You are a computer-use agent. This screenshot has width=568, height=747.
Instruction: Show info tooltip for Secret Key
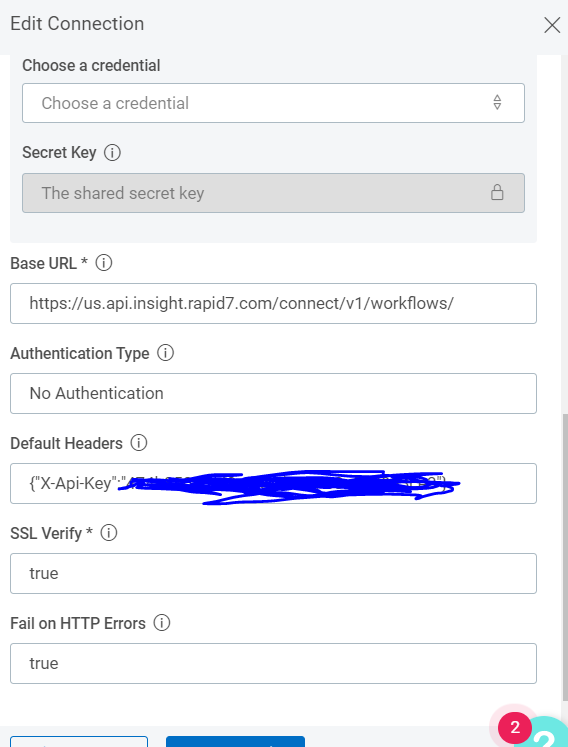coord(112,153)
